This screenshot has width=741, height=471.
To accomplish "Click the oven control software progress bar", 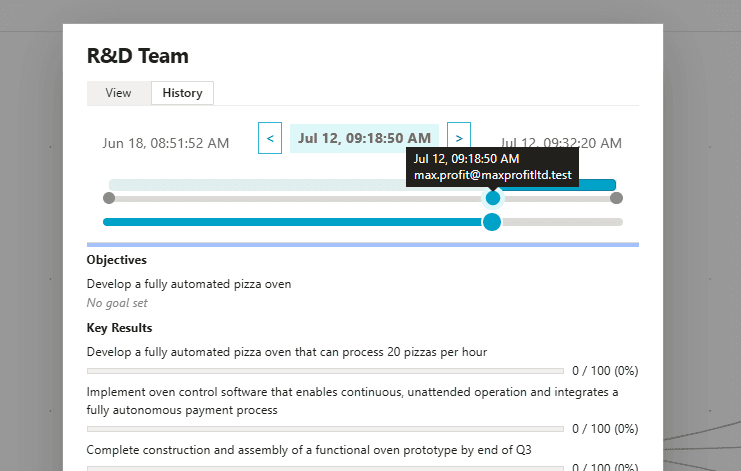I will point(327,429).
